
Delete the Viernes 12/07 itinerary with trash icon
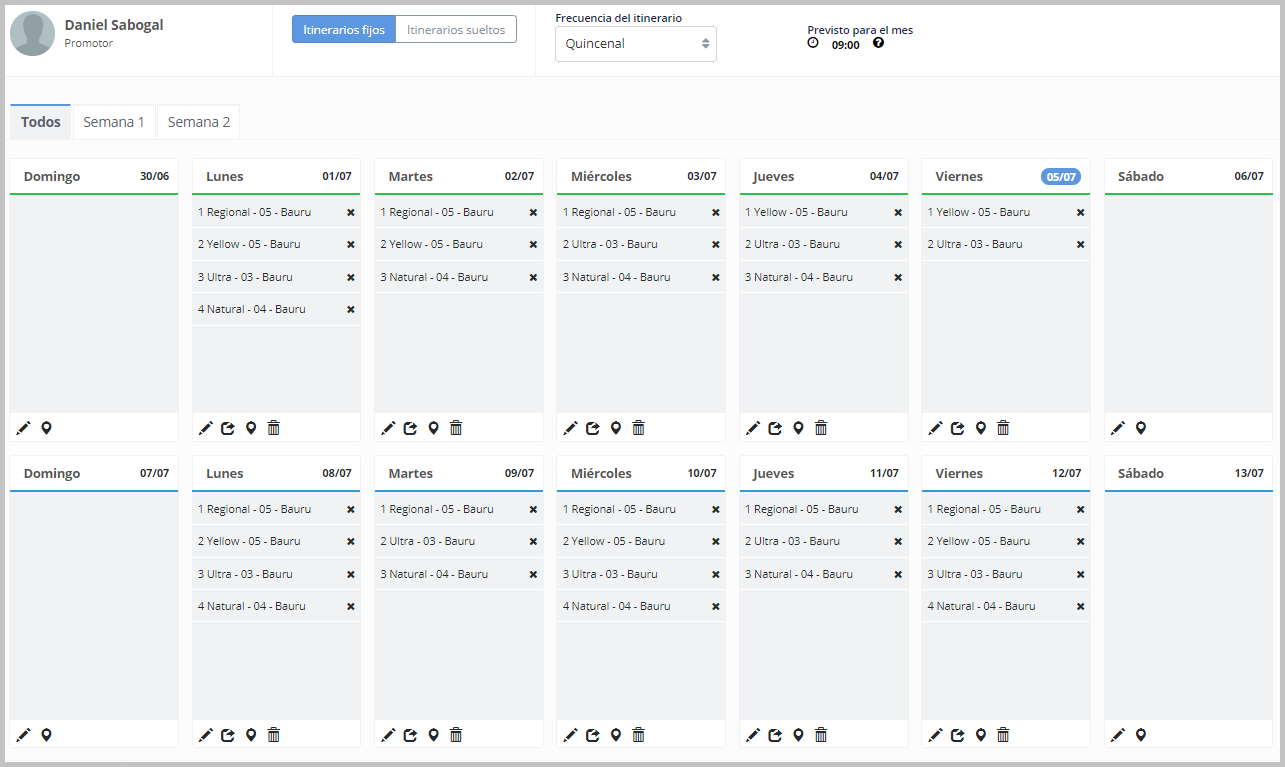tap(1003, 735)
